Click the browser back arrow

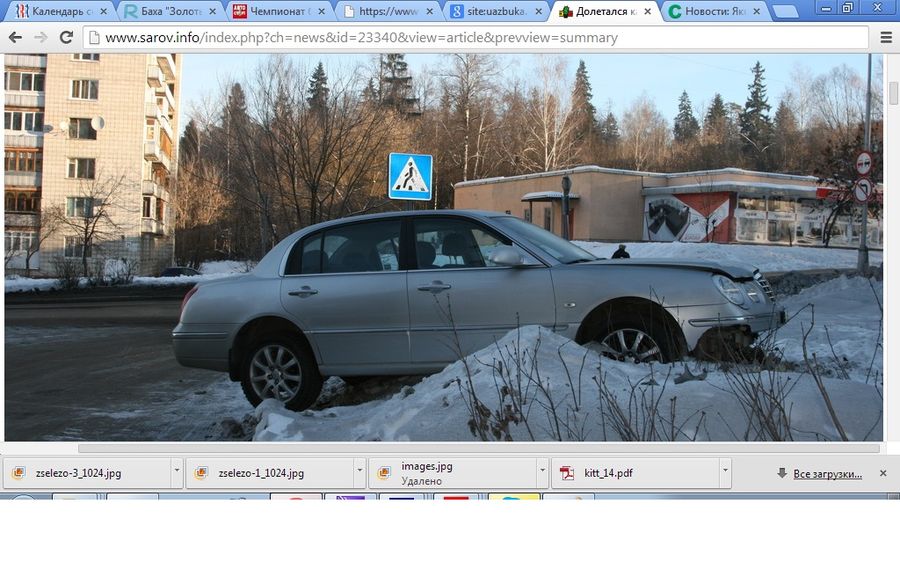(x=15, y=37)
